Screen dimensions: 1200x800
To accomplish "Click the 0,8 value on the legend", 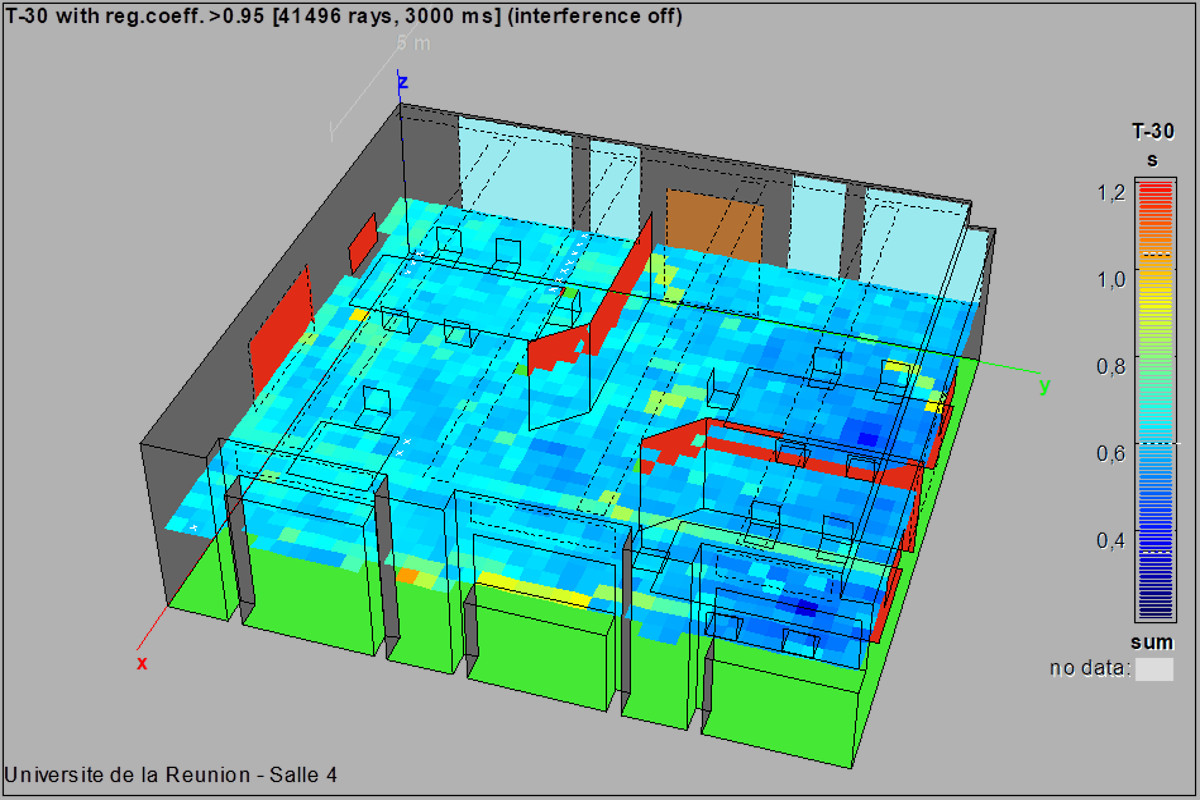I will point(1112,366).
